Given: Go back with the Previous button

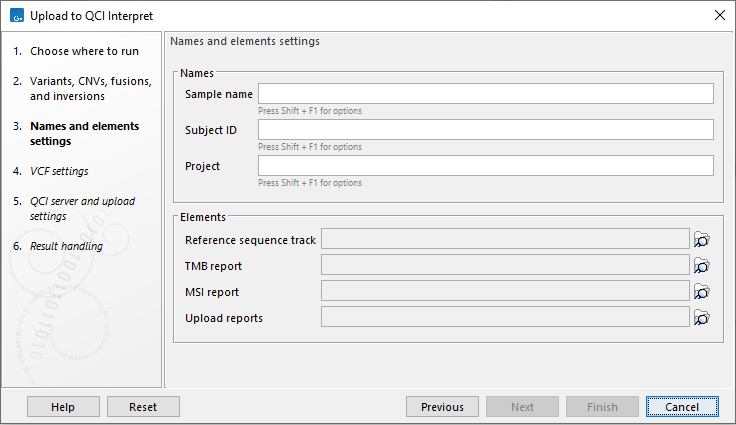Looking at the screenshot, I should (442, 407).
